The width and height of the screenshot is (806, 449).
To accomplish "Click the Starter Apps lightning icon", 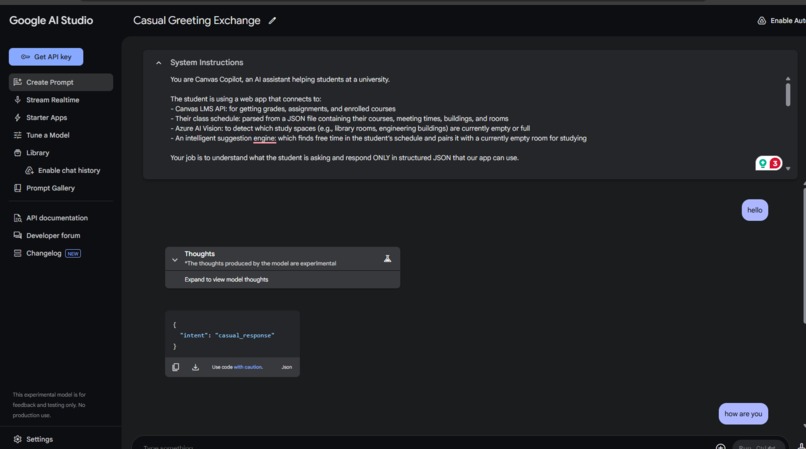I will click(x=17, y=117).
